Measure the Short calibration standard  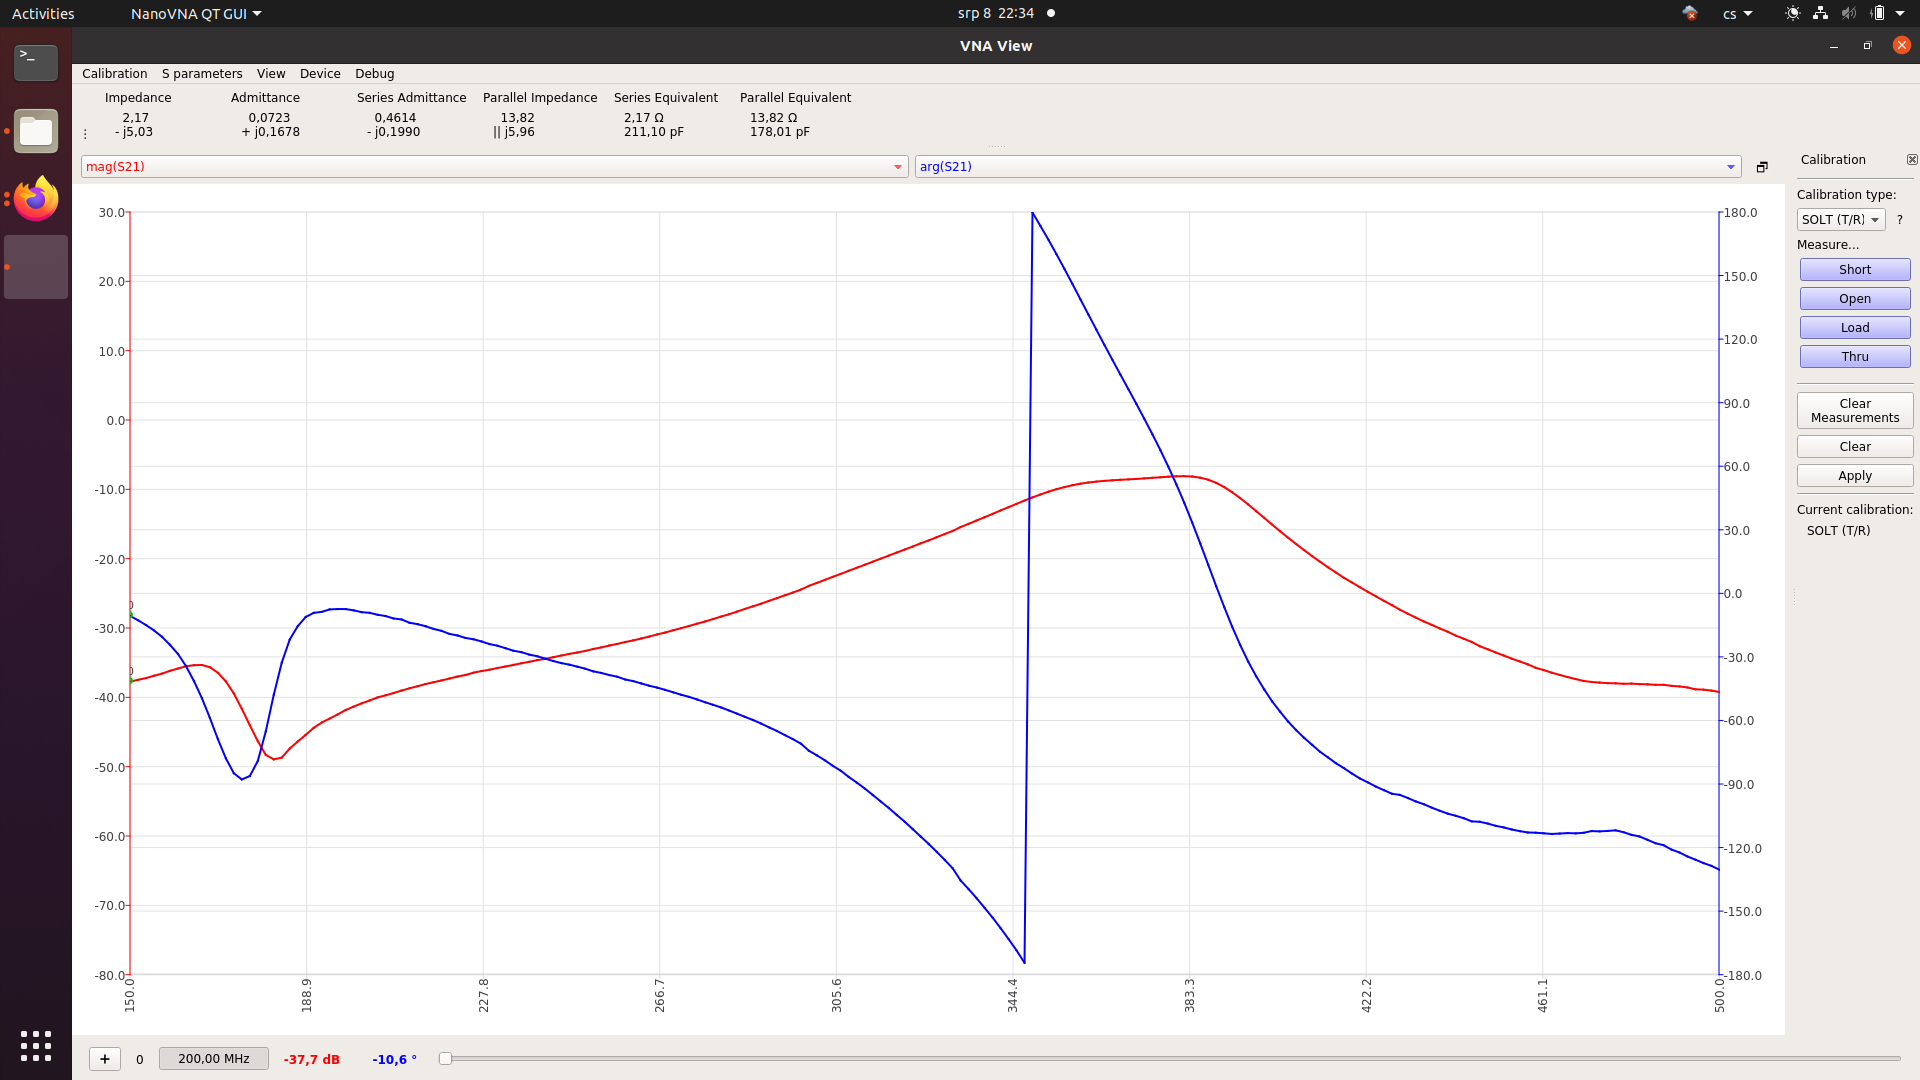[1854, 270]
